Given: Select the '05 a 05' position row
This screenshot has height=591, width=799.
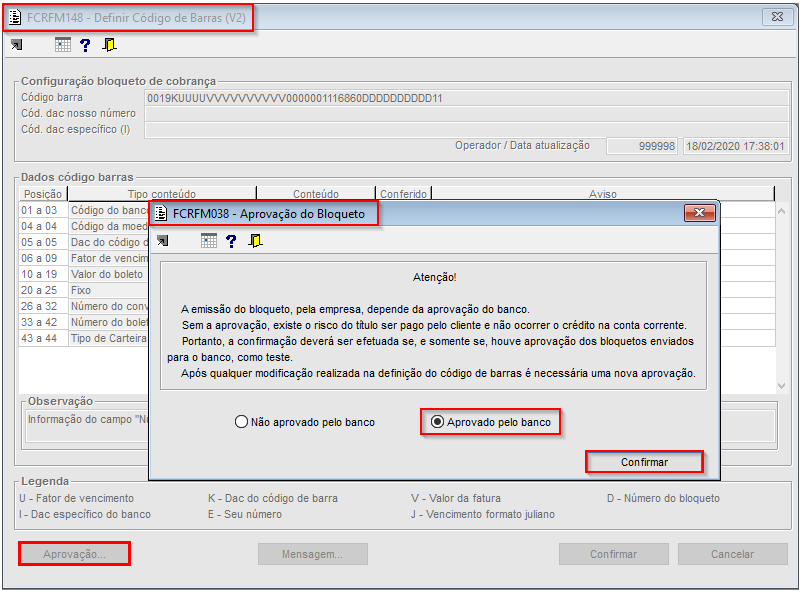Looking at the screenshot, I should [43, 242].
